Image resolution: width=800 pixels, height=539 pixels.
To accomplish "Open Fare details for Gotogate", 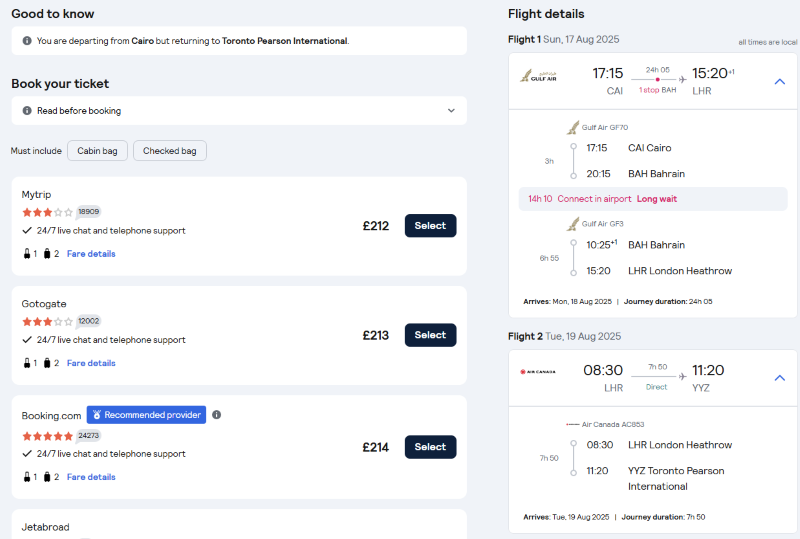I will pyautogui.click(x=91, y=363).
